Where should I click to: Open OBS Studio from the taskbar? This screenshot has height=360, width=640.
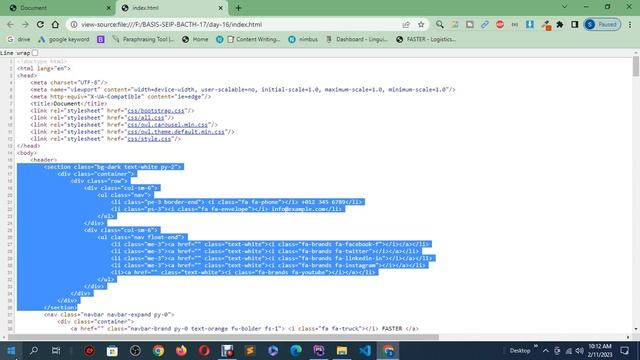click(x=136, y=351)
